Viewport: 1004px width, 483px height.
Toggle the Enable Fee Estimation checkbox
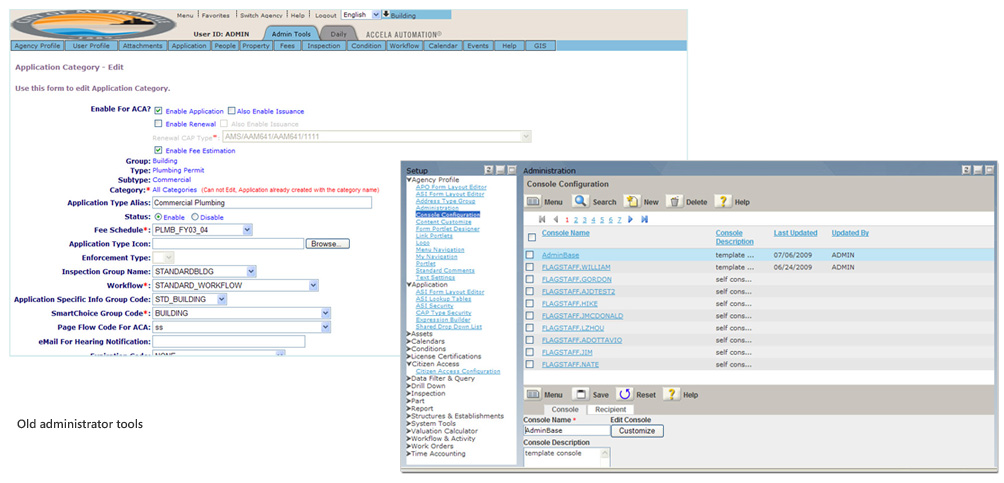pyautogui.click(x=158, y=151)
